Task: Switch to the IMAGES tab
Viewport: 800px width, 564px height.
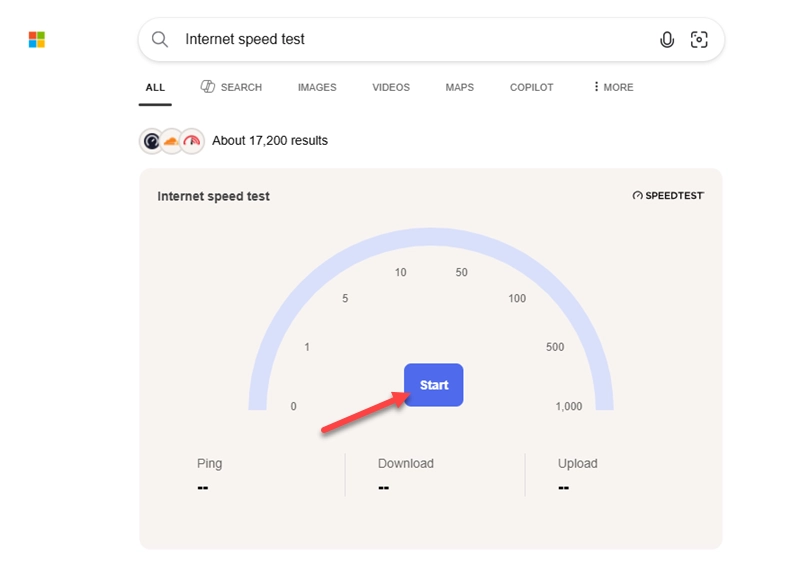Action: 317,87
